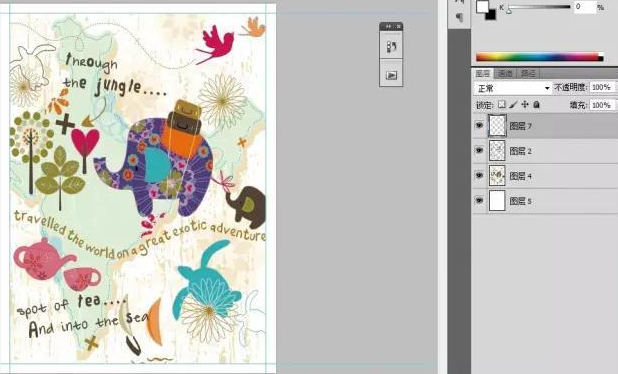Click the lock image pixels brush icon

[513, 105]
